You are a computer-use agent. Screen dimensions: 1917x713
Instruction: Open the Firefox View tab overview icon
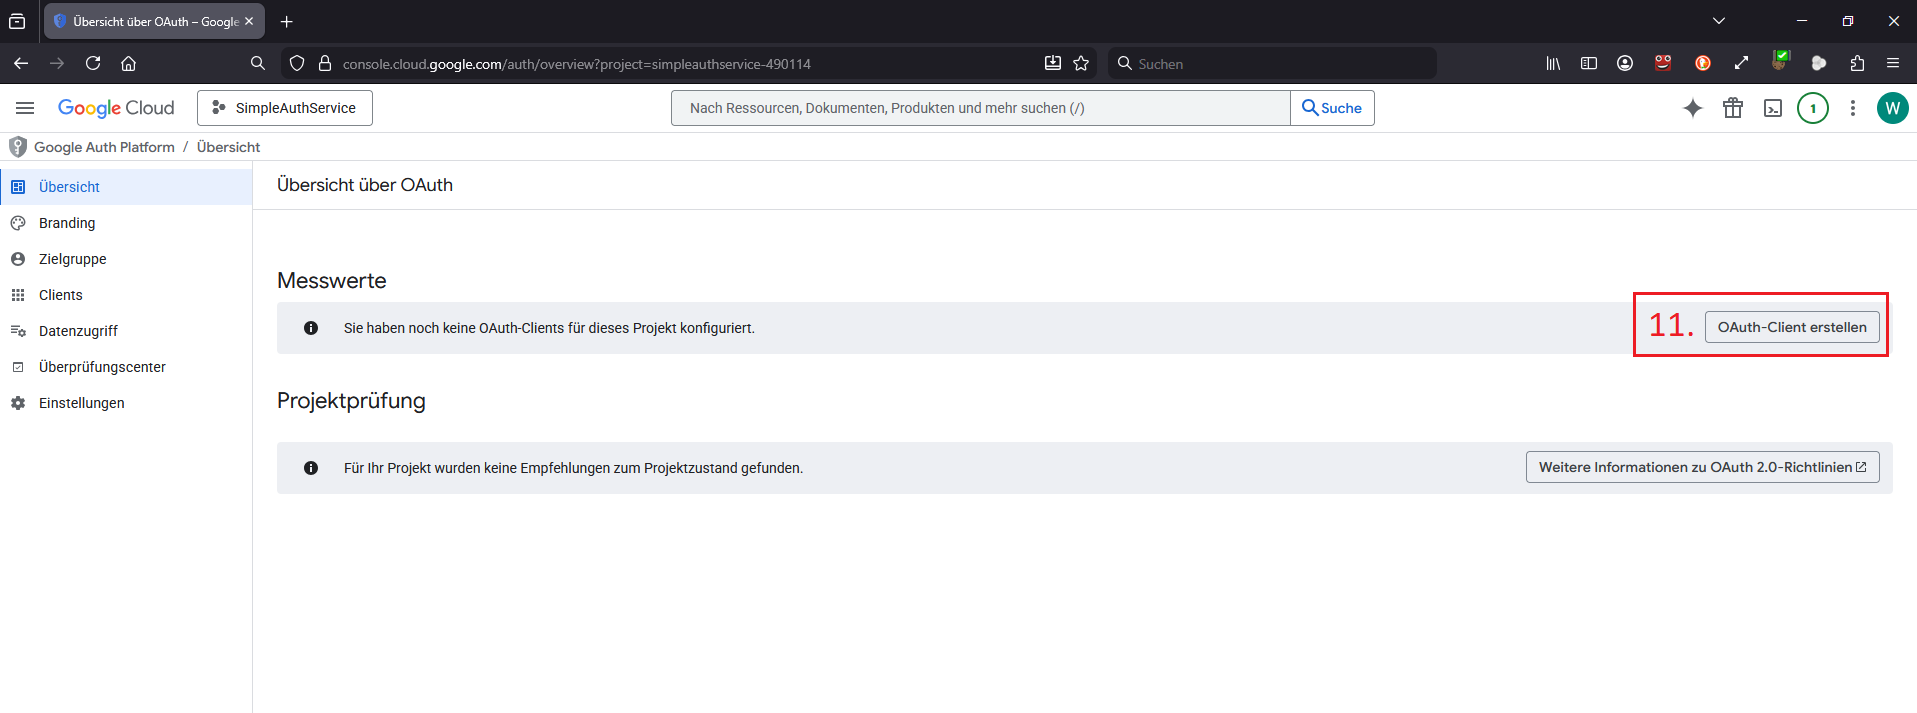[17, 21]
